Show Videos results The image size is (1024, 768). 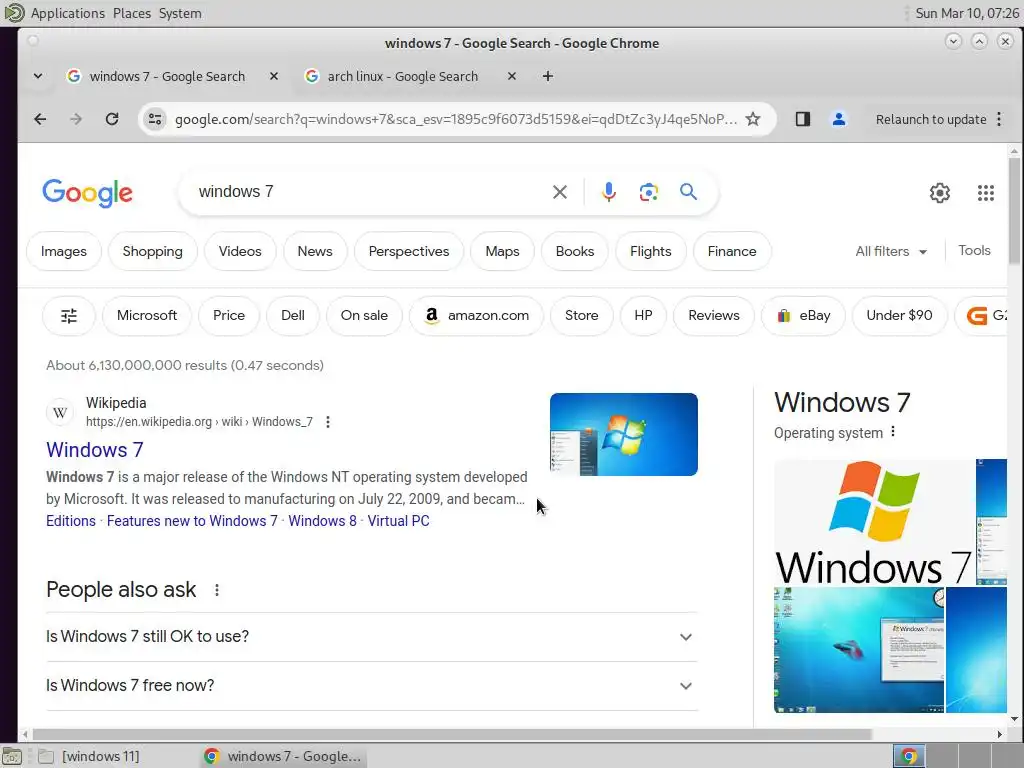[x=240, y=251]
